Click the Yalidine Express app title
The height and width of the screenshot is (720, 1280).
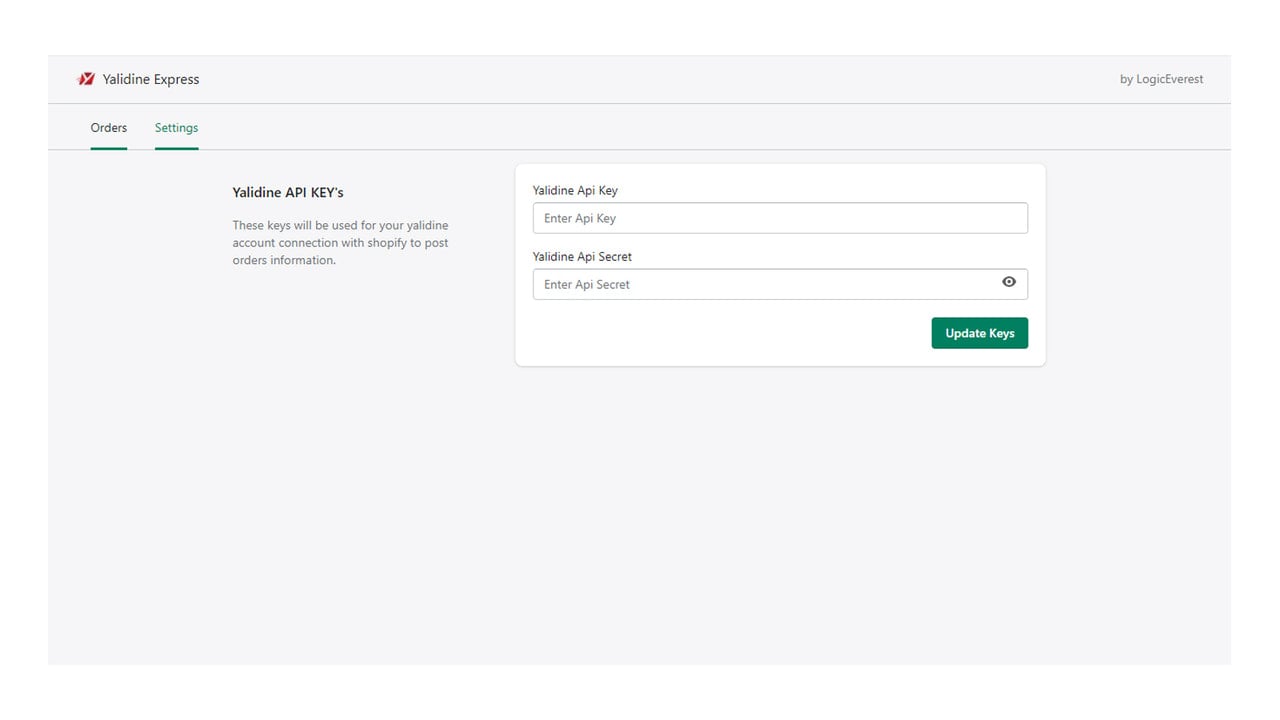pos(151,79)
